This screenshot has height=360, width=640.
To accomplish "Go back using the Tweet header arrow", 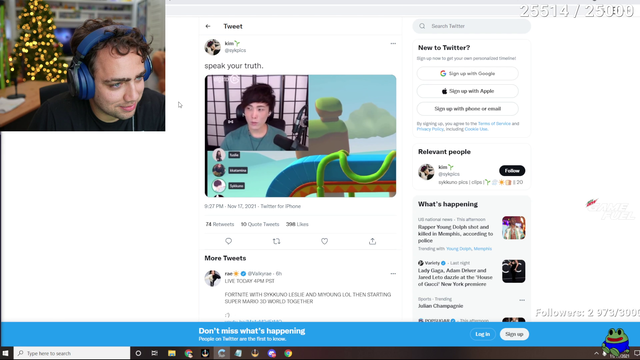I will 208,26.
